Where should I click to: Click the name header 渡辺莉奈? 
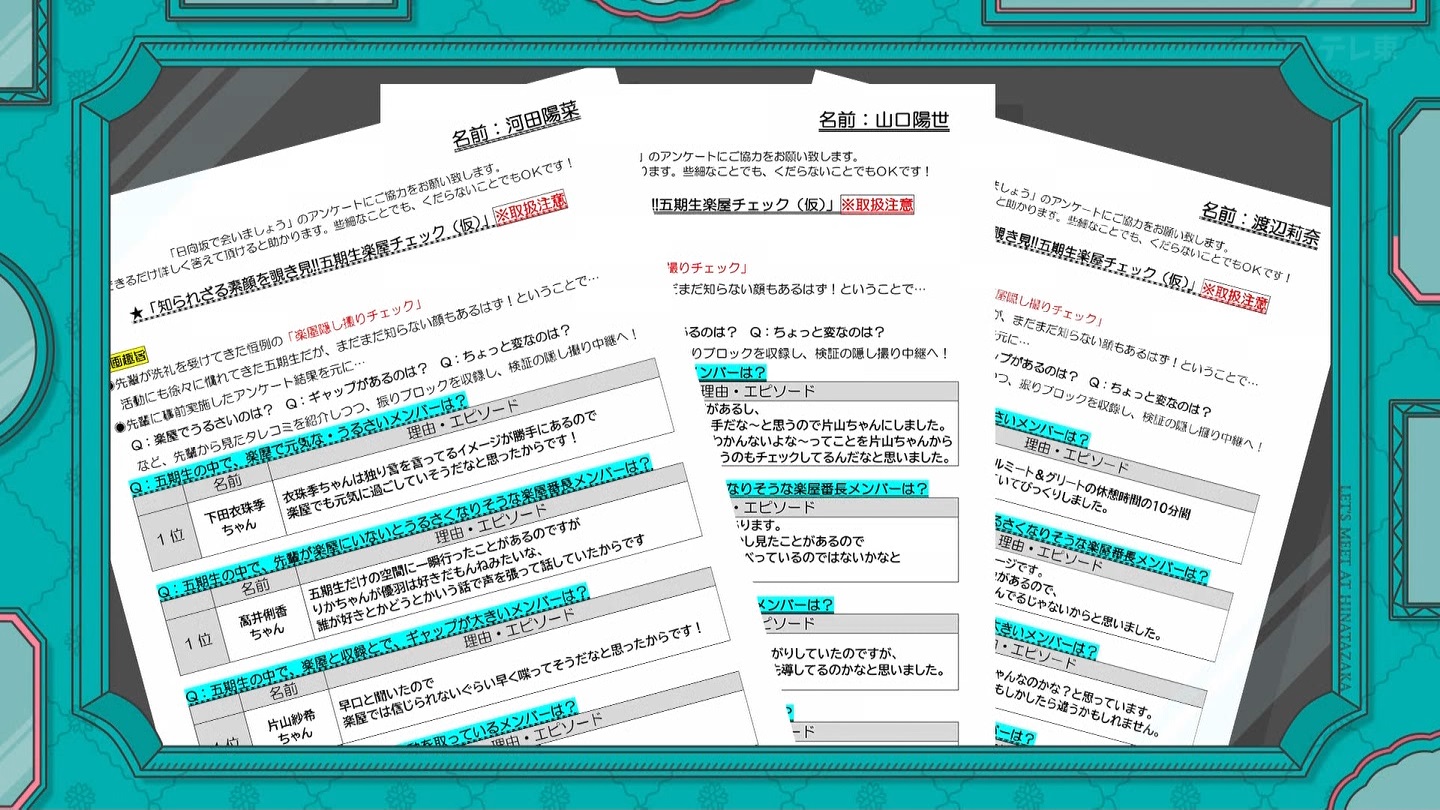[x=1260, y=224]
